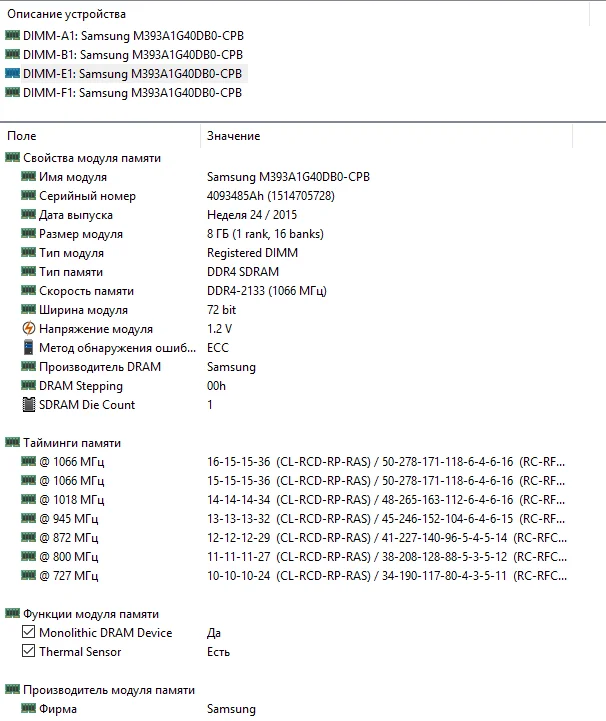The width and height of the screenshot is (606, 721).
Task: Select the 'Есть' value for Thermal Sensor
Action: tap(218, 652)
